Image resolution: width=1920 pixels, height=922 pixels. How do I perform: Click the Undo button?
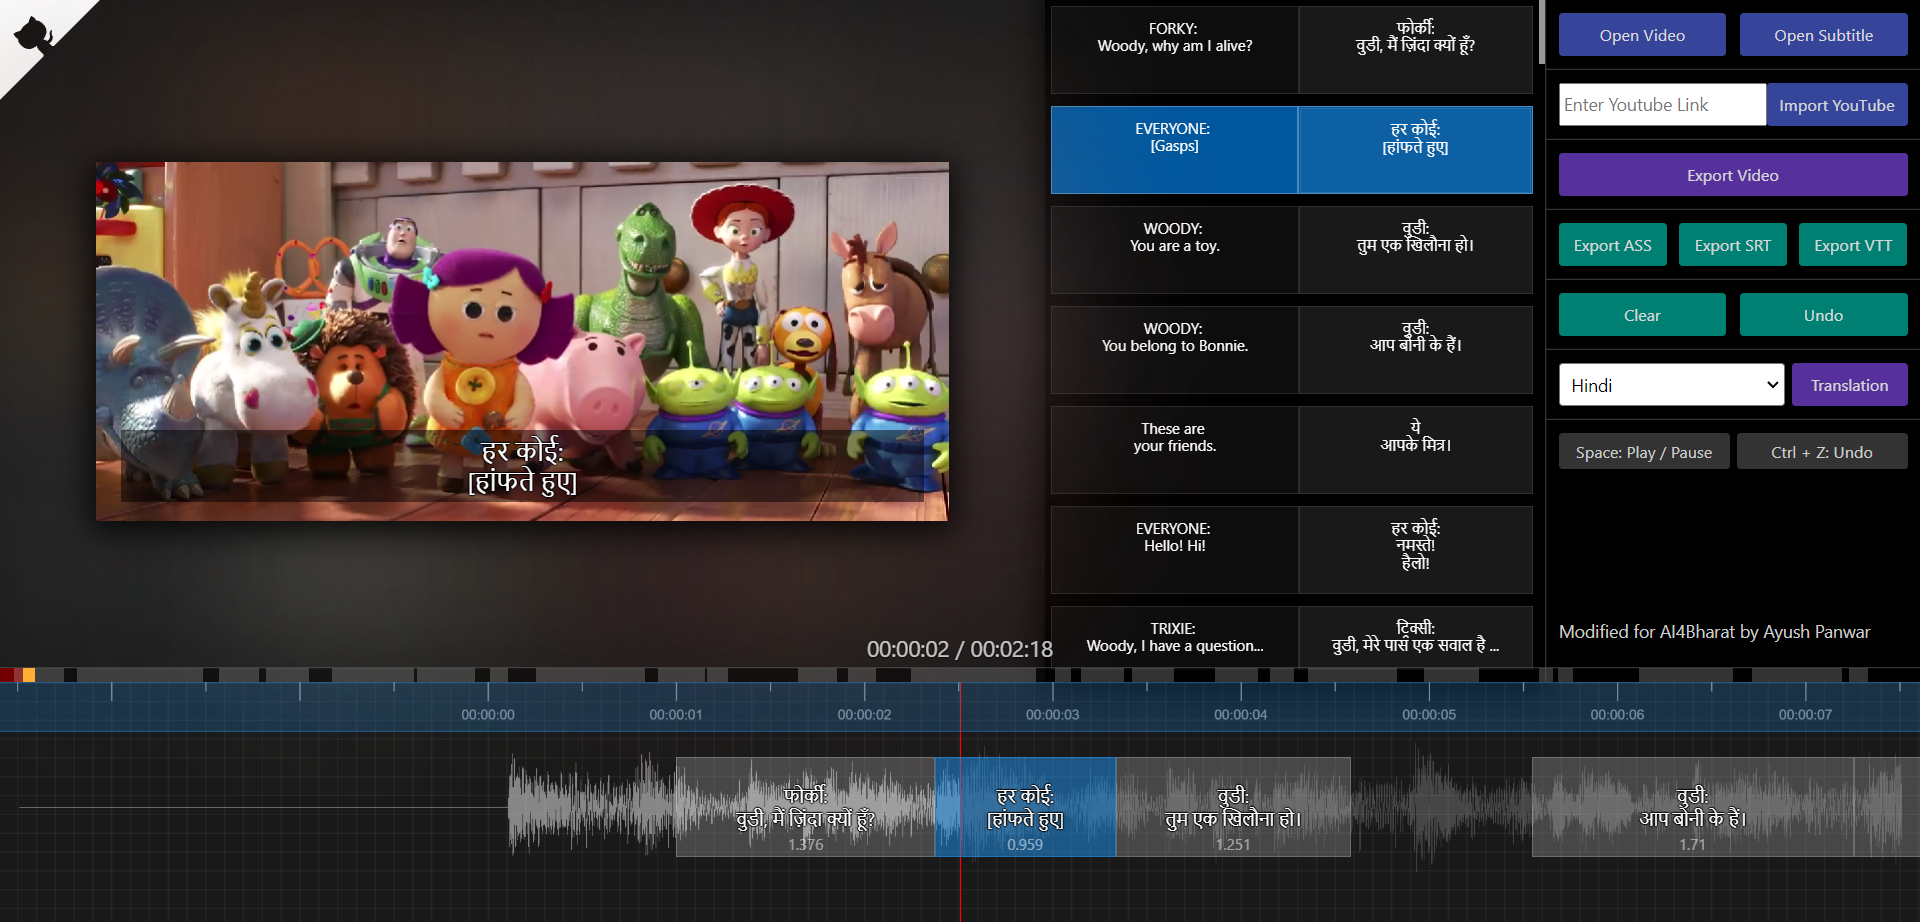1823,315
